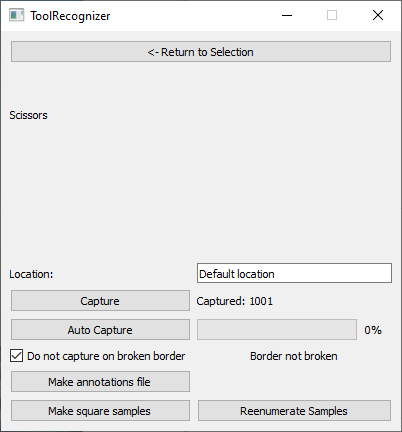
Task: Click the Scissors tool label
Action: (28, 115)
